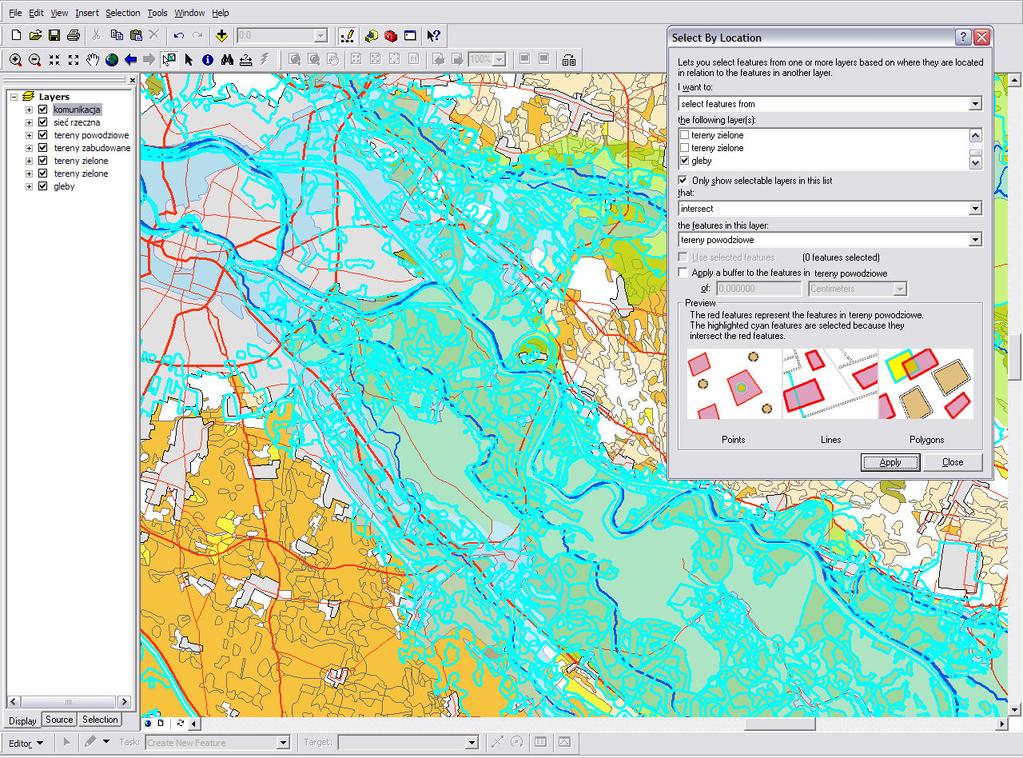Toggle tereny powodziowe layer visibility
The image size is (1023, 758).
(43, 135)
